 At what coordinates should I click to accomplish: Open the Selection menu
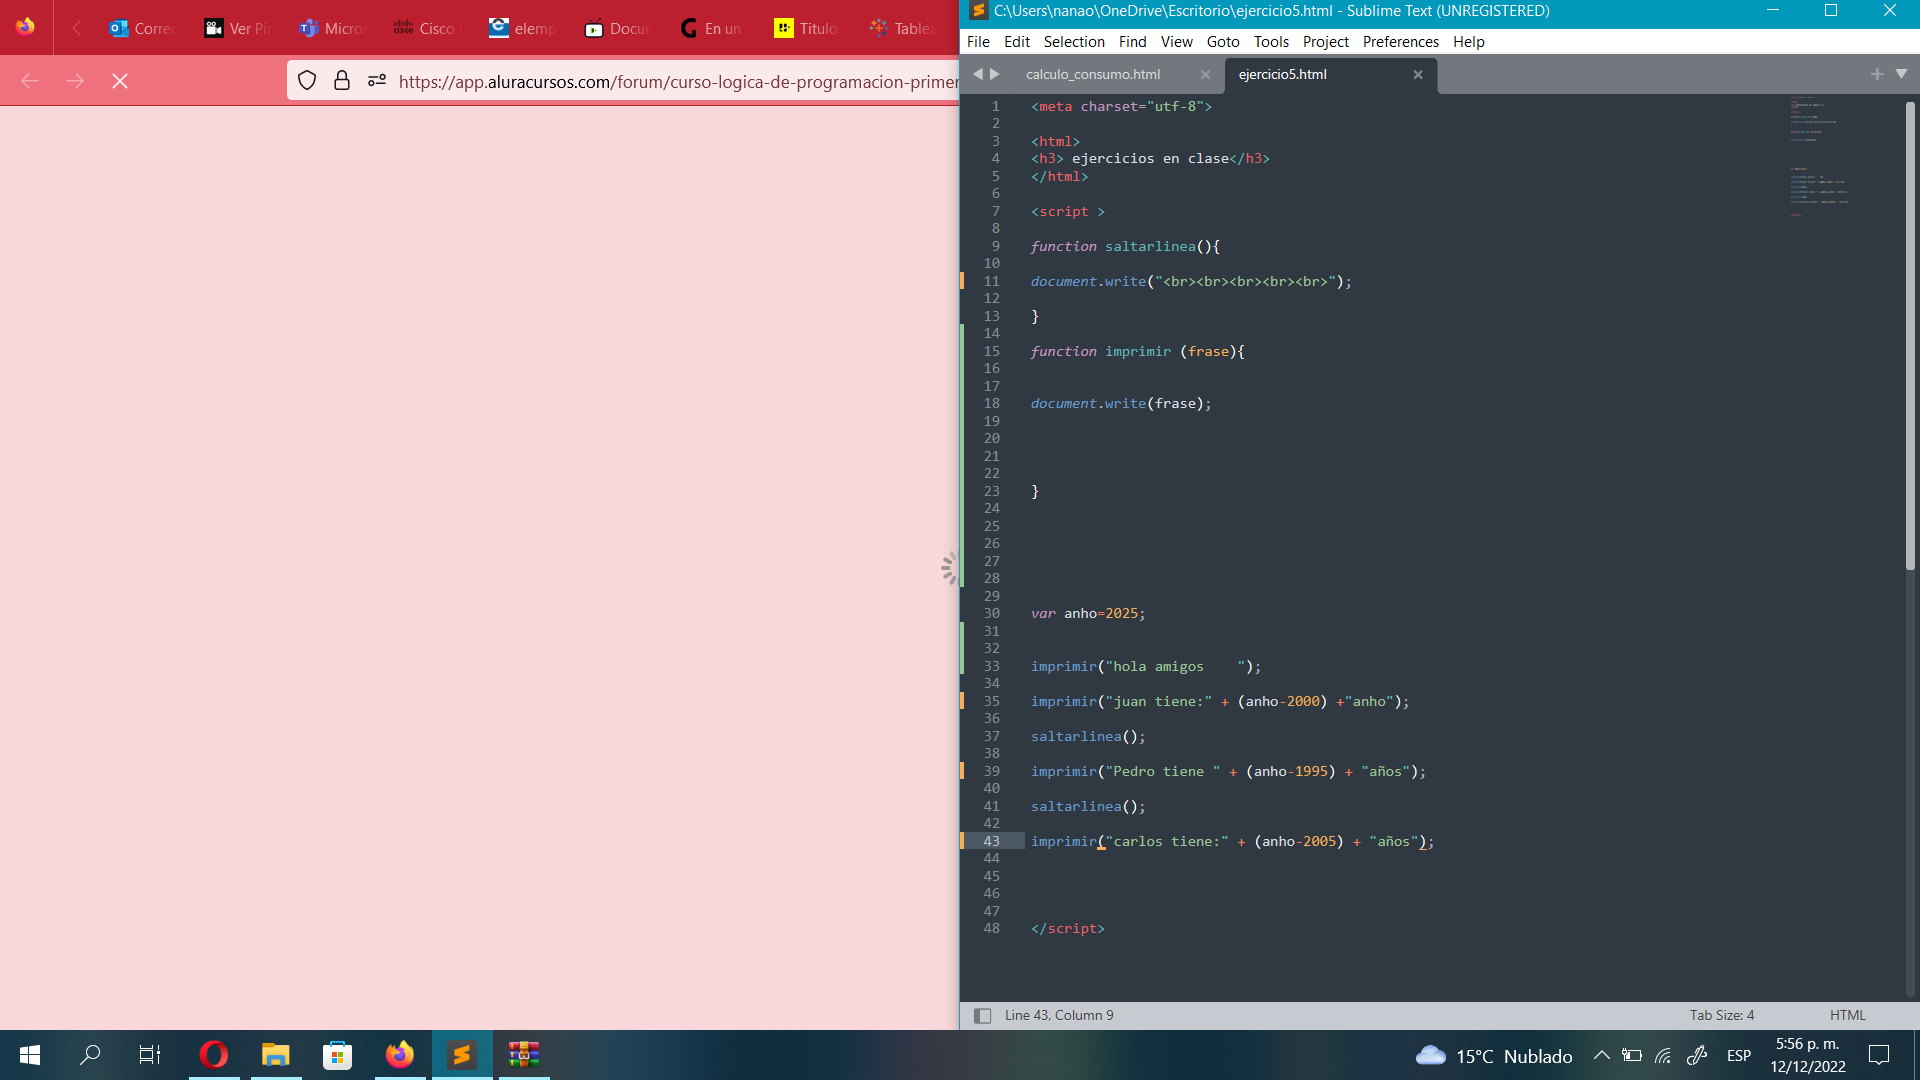(1074, 42)
